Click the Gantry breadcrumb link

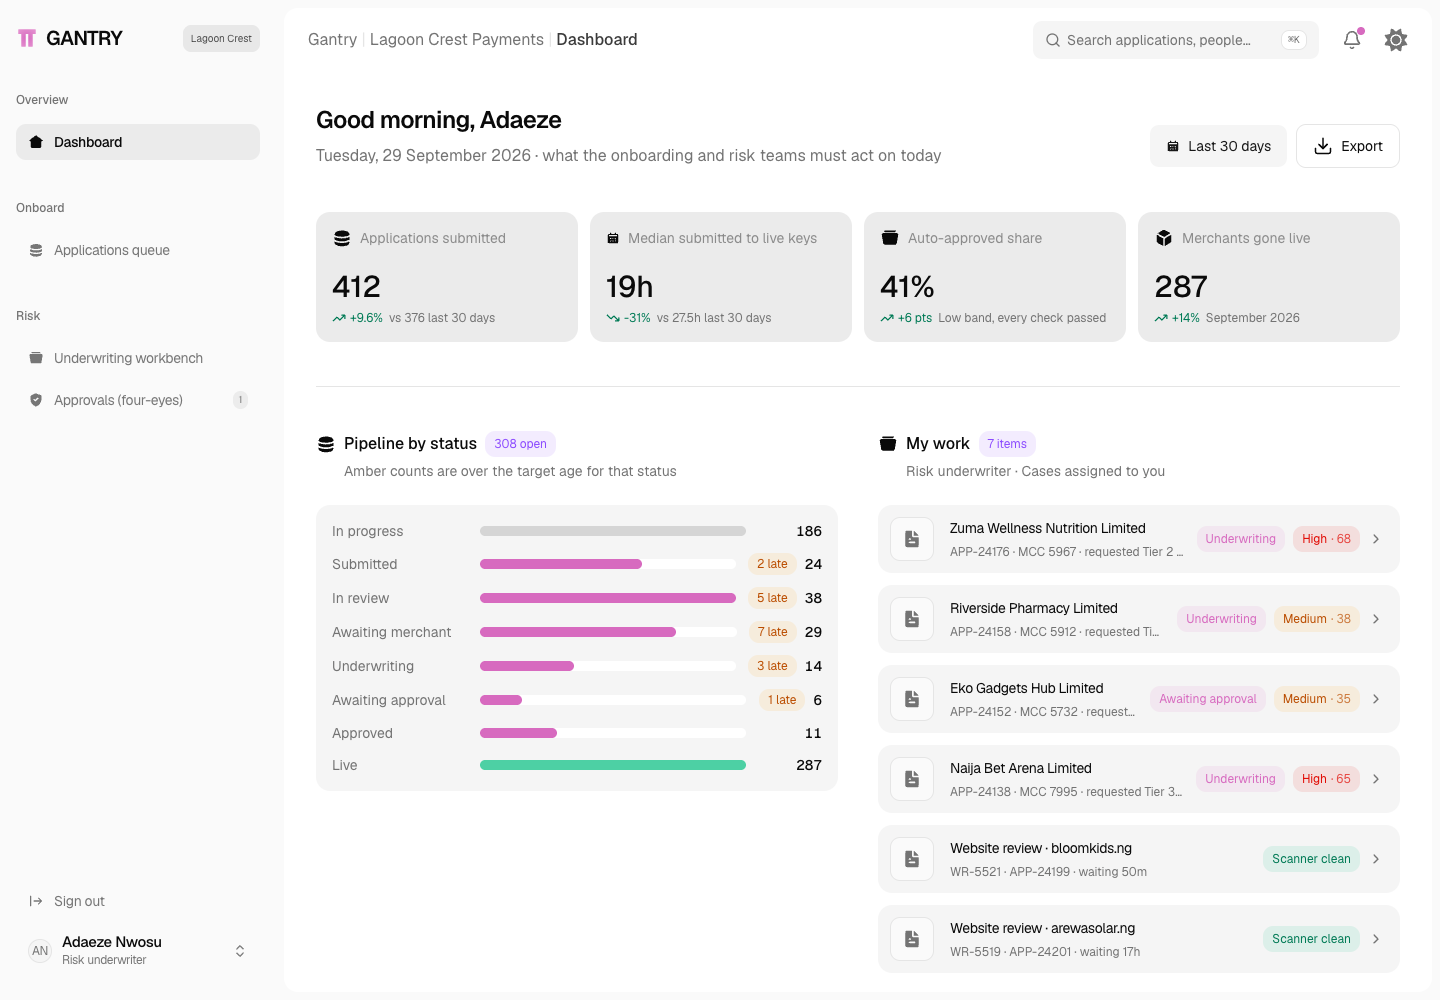pyautogui.click(x=332, y=40)
